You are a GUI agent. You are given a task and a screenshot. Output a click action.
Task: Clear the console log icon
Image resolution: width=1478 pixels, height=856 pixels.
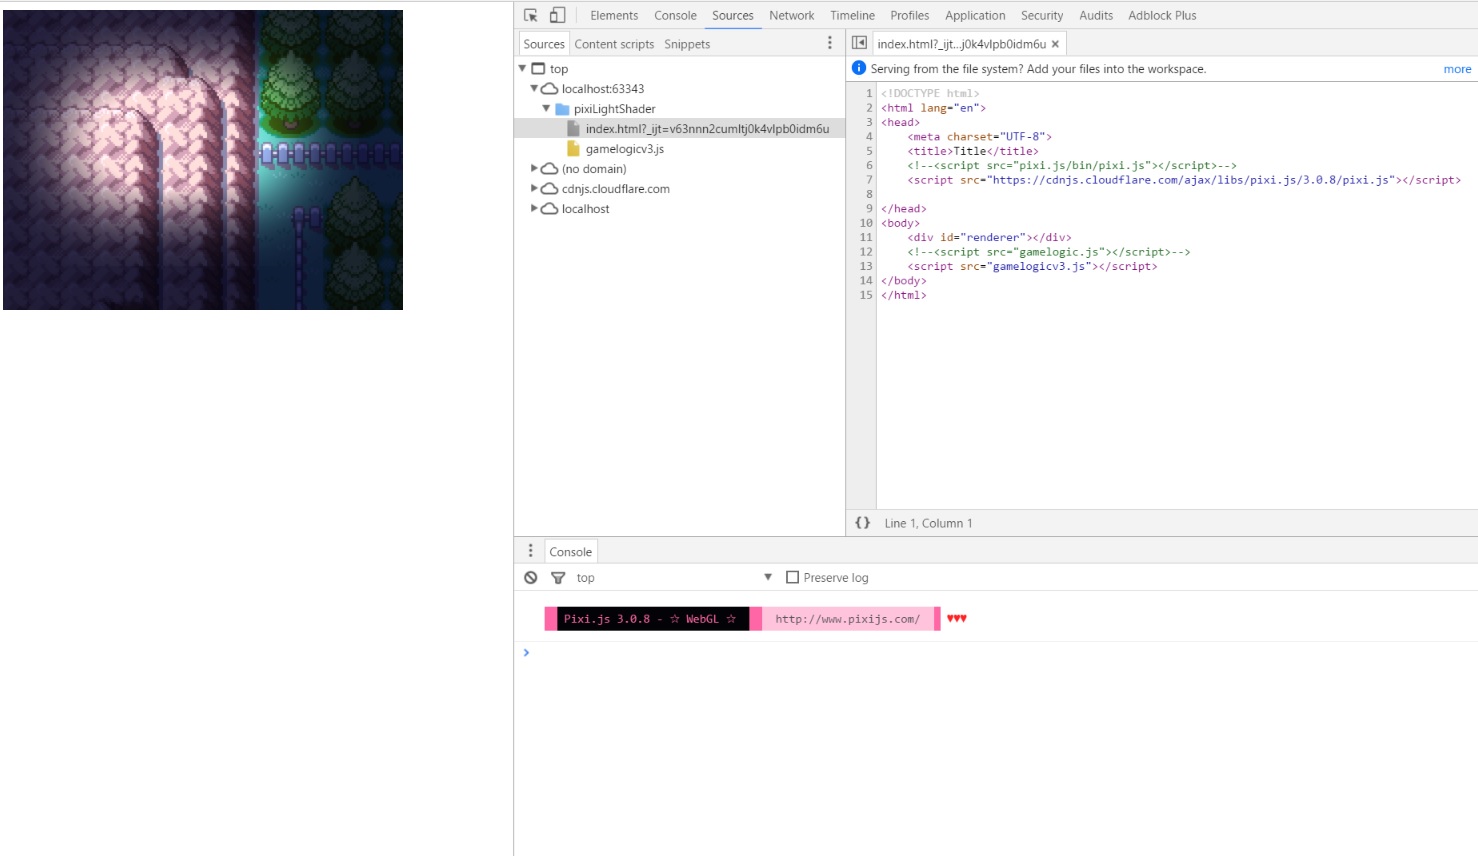pyautogui.click(x=531, y=578)
